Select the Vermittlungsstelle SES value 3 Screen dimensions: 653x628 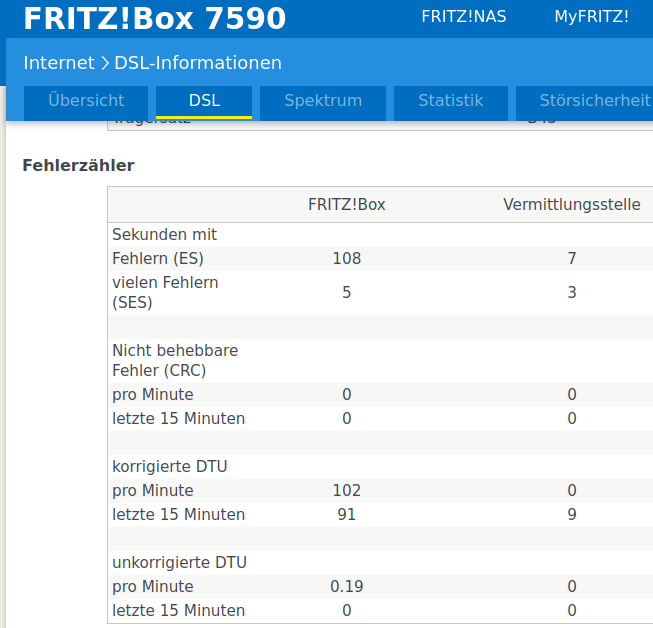(x=572, y=292)
